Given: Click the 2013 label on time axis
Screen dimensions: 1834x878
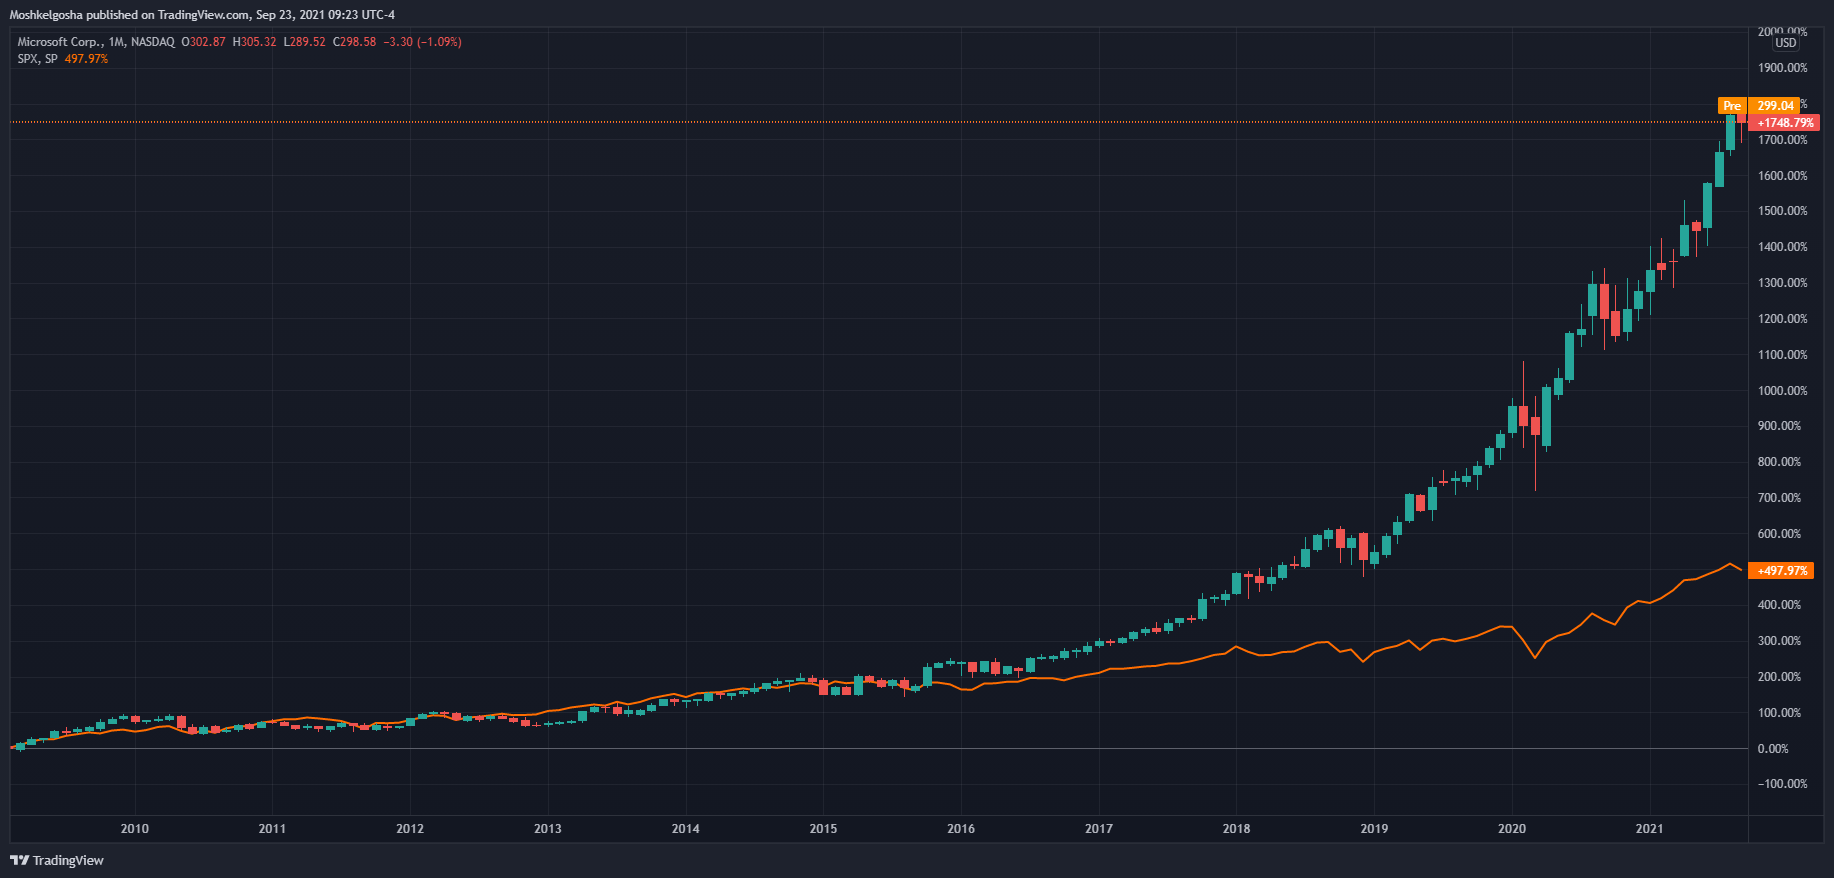Looking at the screenshot, I should 548,829.
